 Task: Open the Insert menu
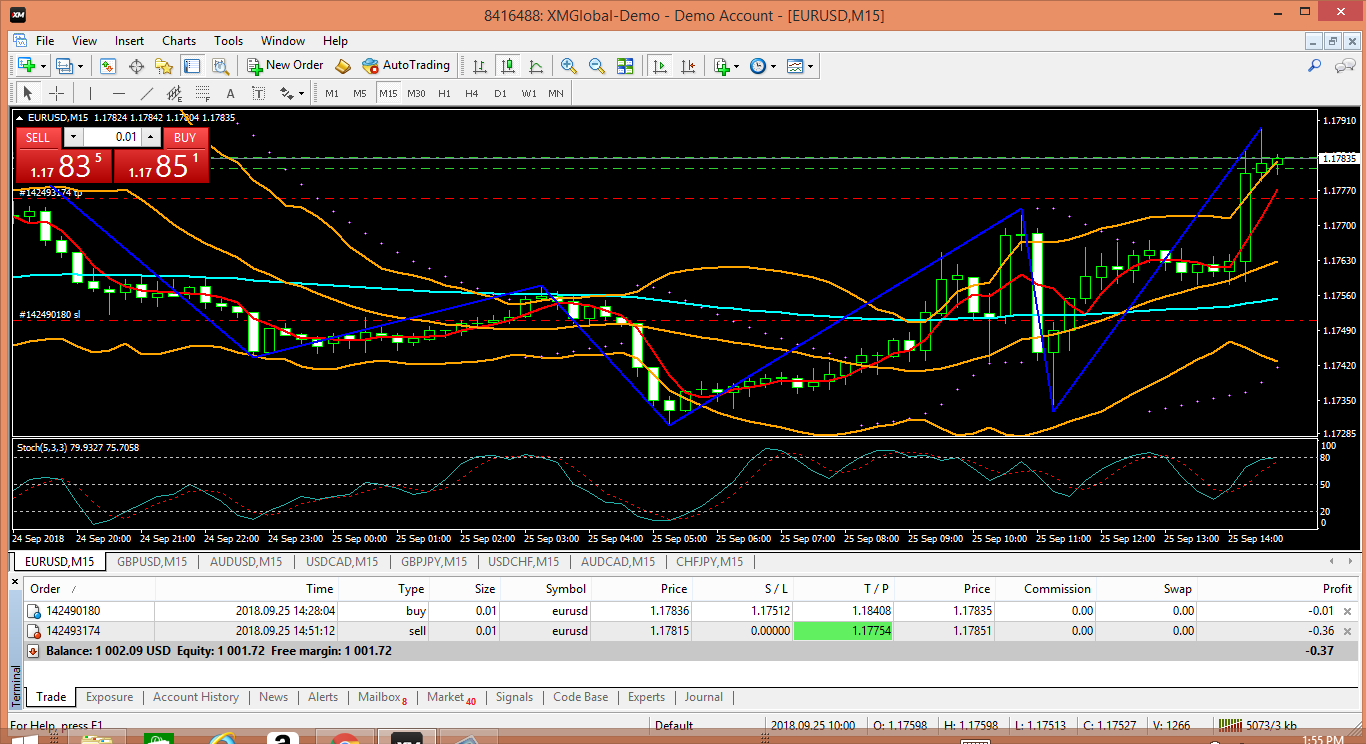pyautogui.click(x=129, y=41)
